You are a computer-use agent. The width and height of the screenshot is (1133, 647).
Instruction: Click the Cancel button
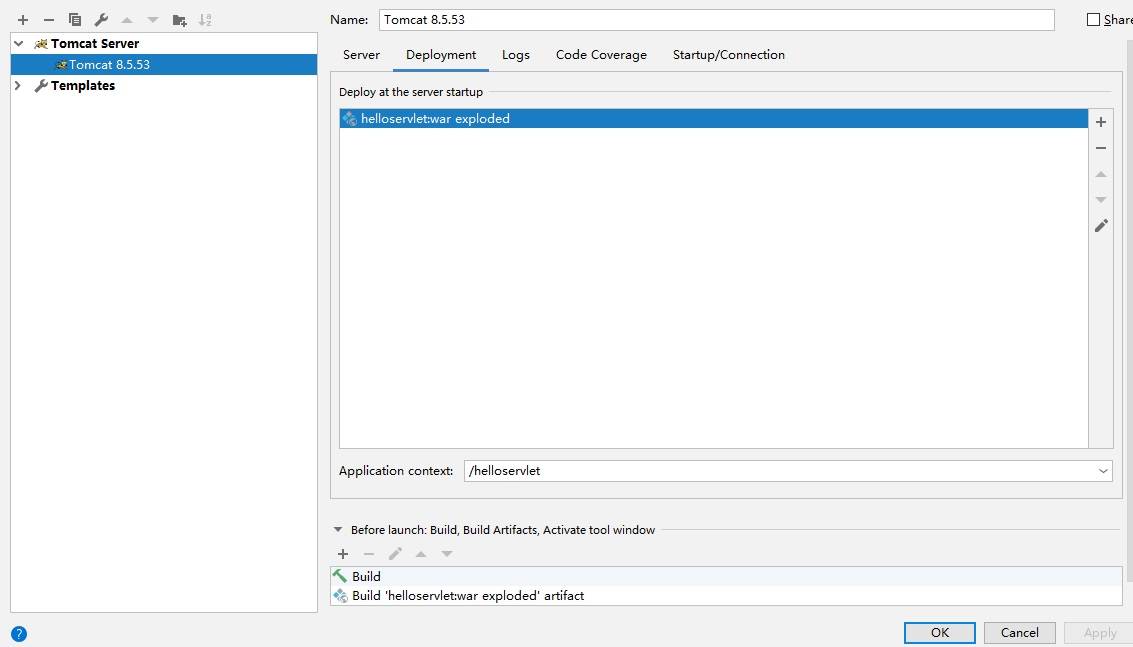pos(1019,633)
